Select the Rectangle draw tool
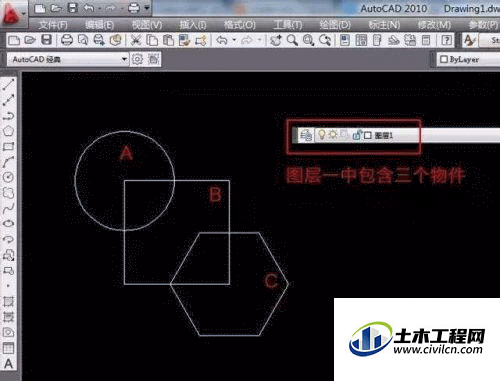Screen dimensions: 500x381 click(8, 146)
